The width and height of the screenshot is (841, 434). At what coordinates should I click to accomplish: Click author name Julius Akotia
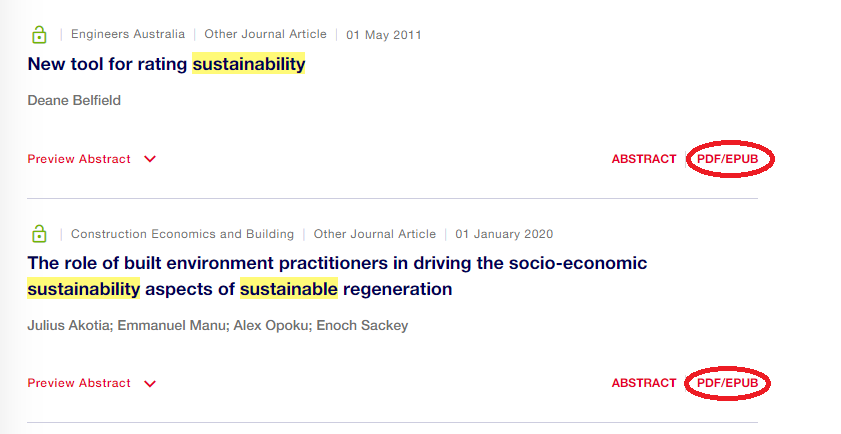pos(68,325)
